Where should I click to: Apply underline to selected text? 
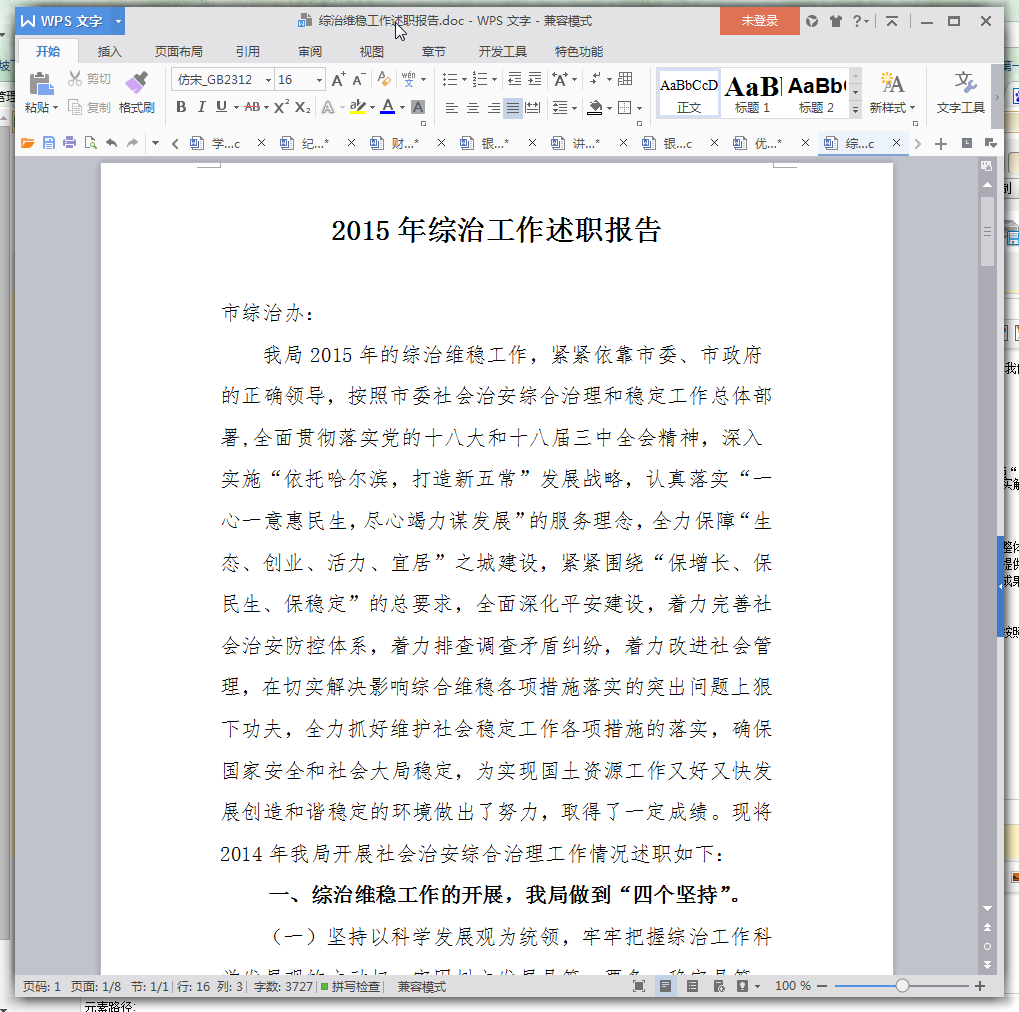point(222,106)
